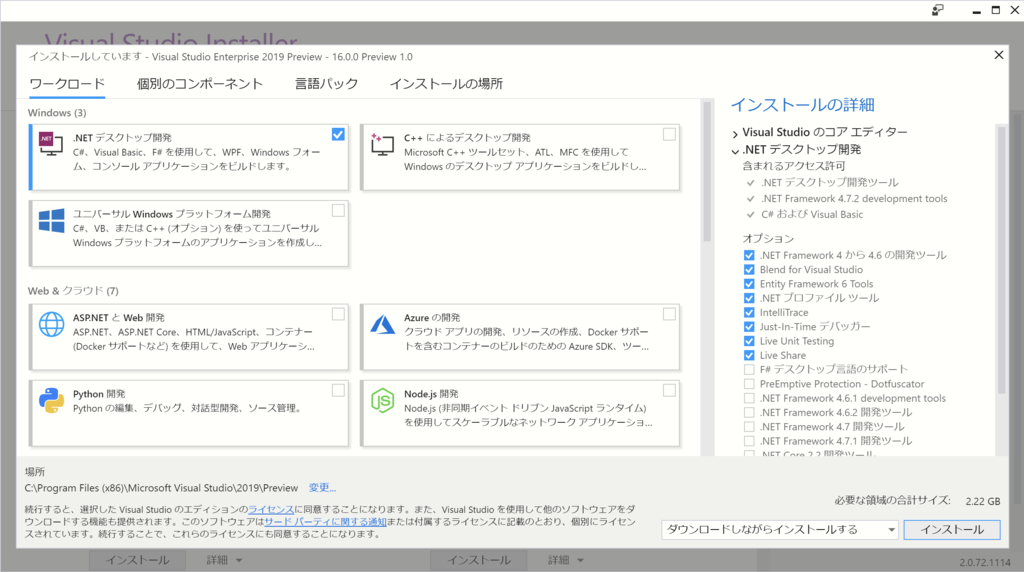Check F# デスクトップ言語のサポート option
This screenshot has width=1024, height=572.
tap(749, 370)
